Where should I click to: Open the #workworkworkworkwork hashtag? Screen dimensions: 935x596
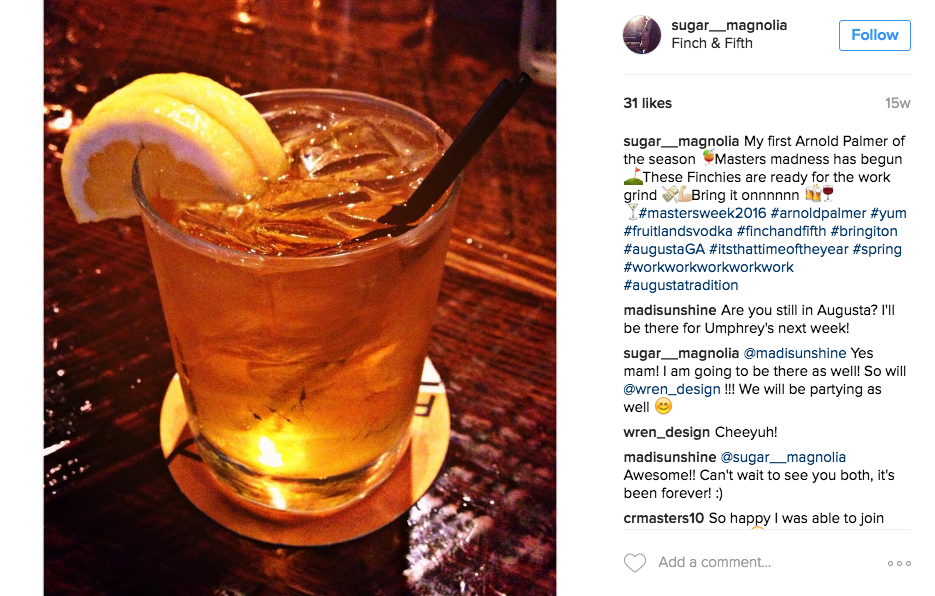(x=708, y=267)
